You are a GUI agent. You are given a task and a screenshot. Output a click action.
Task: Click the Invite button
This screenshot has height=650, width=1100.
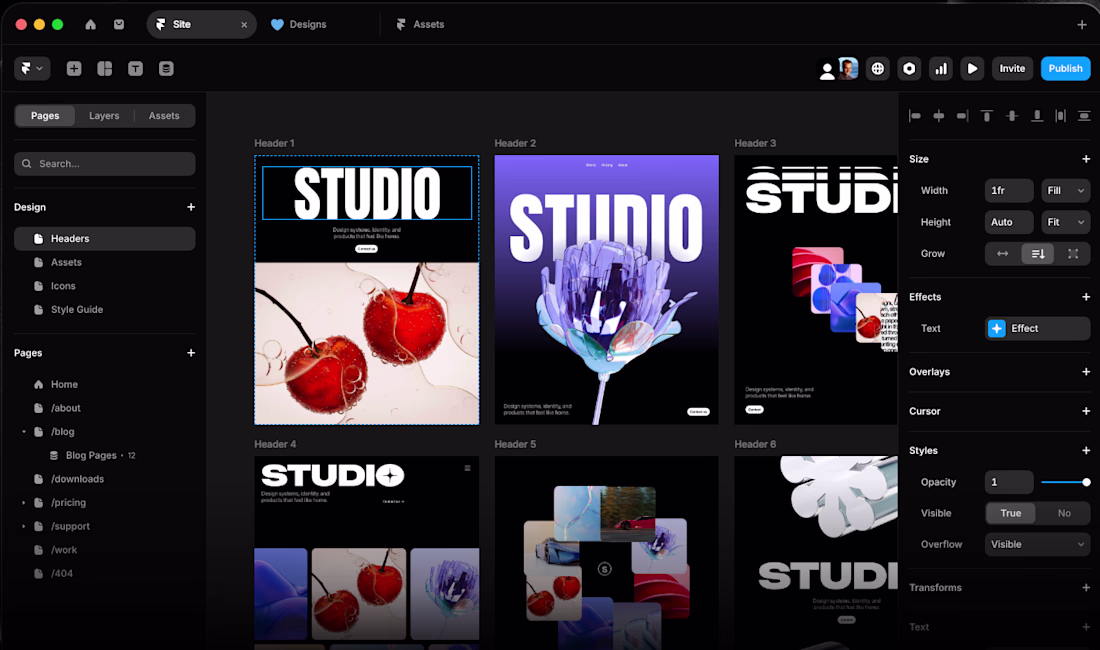pyautogui.click(x=1012, y=69)
